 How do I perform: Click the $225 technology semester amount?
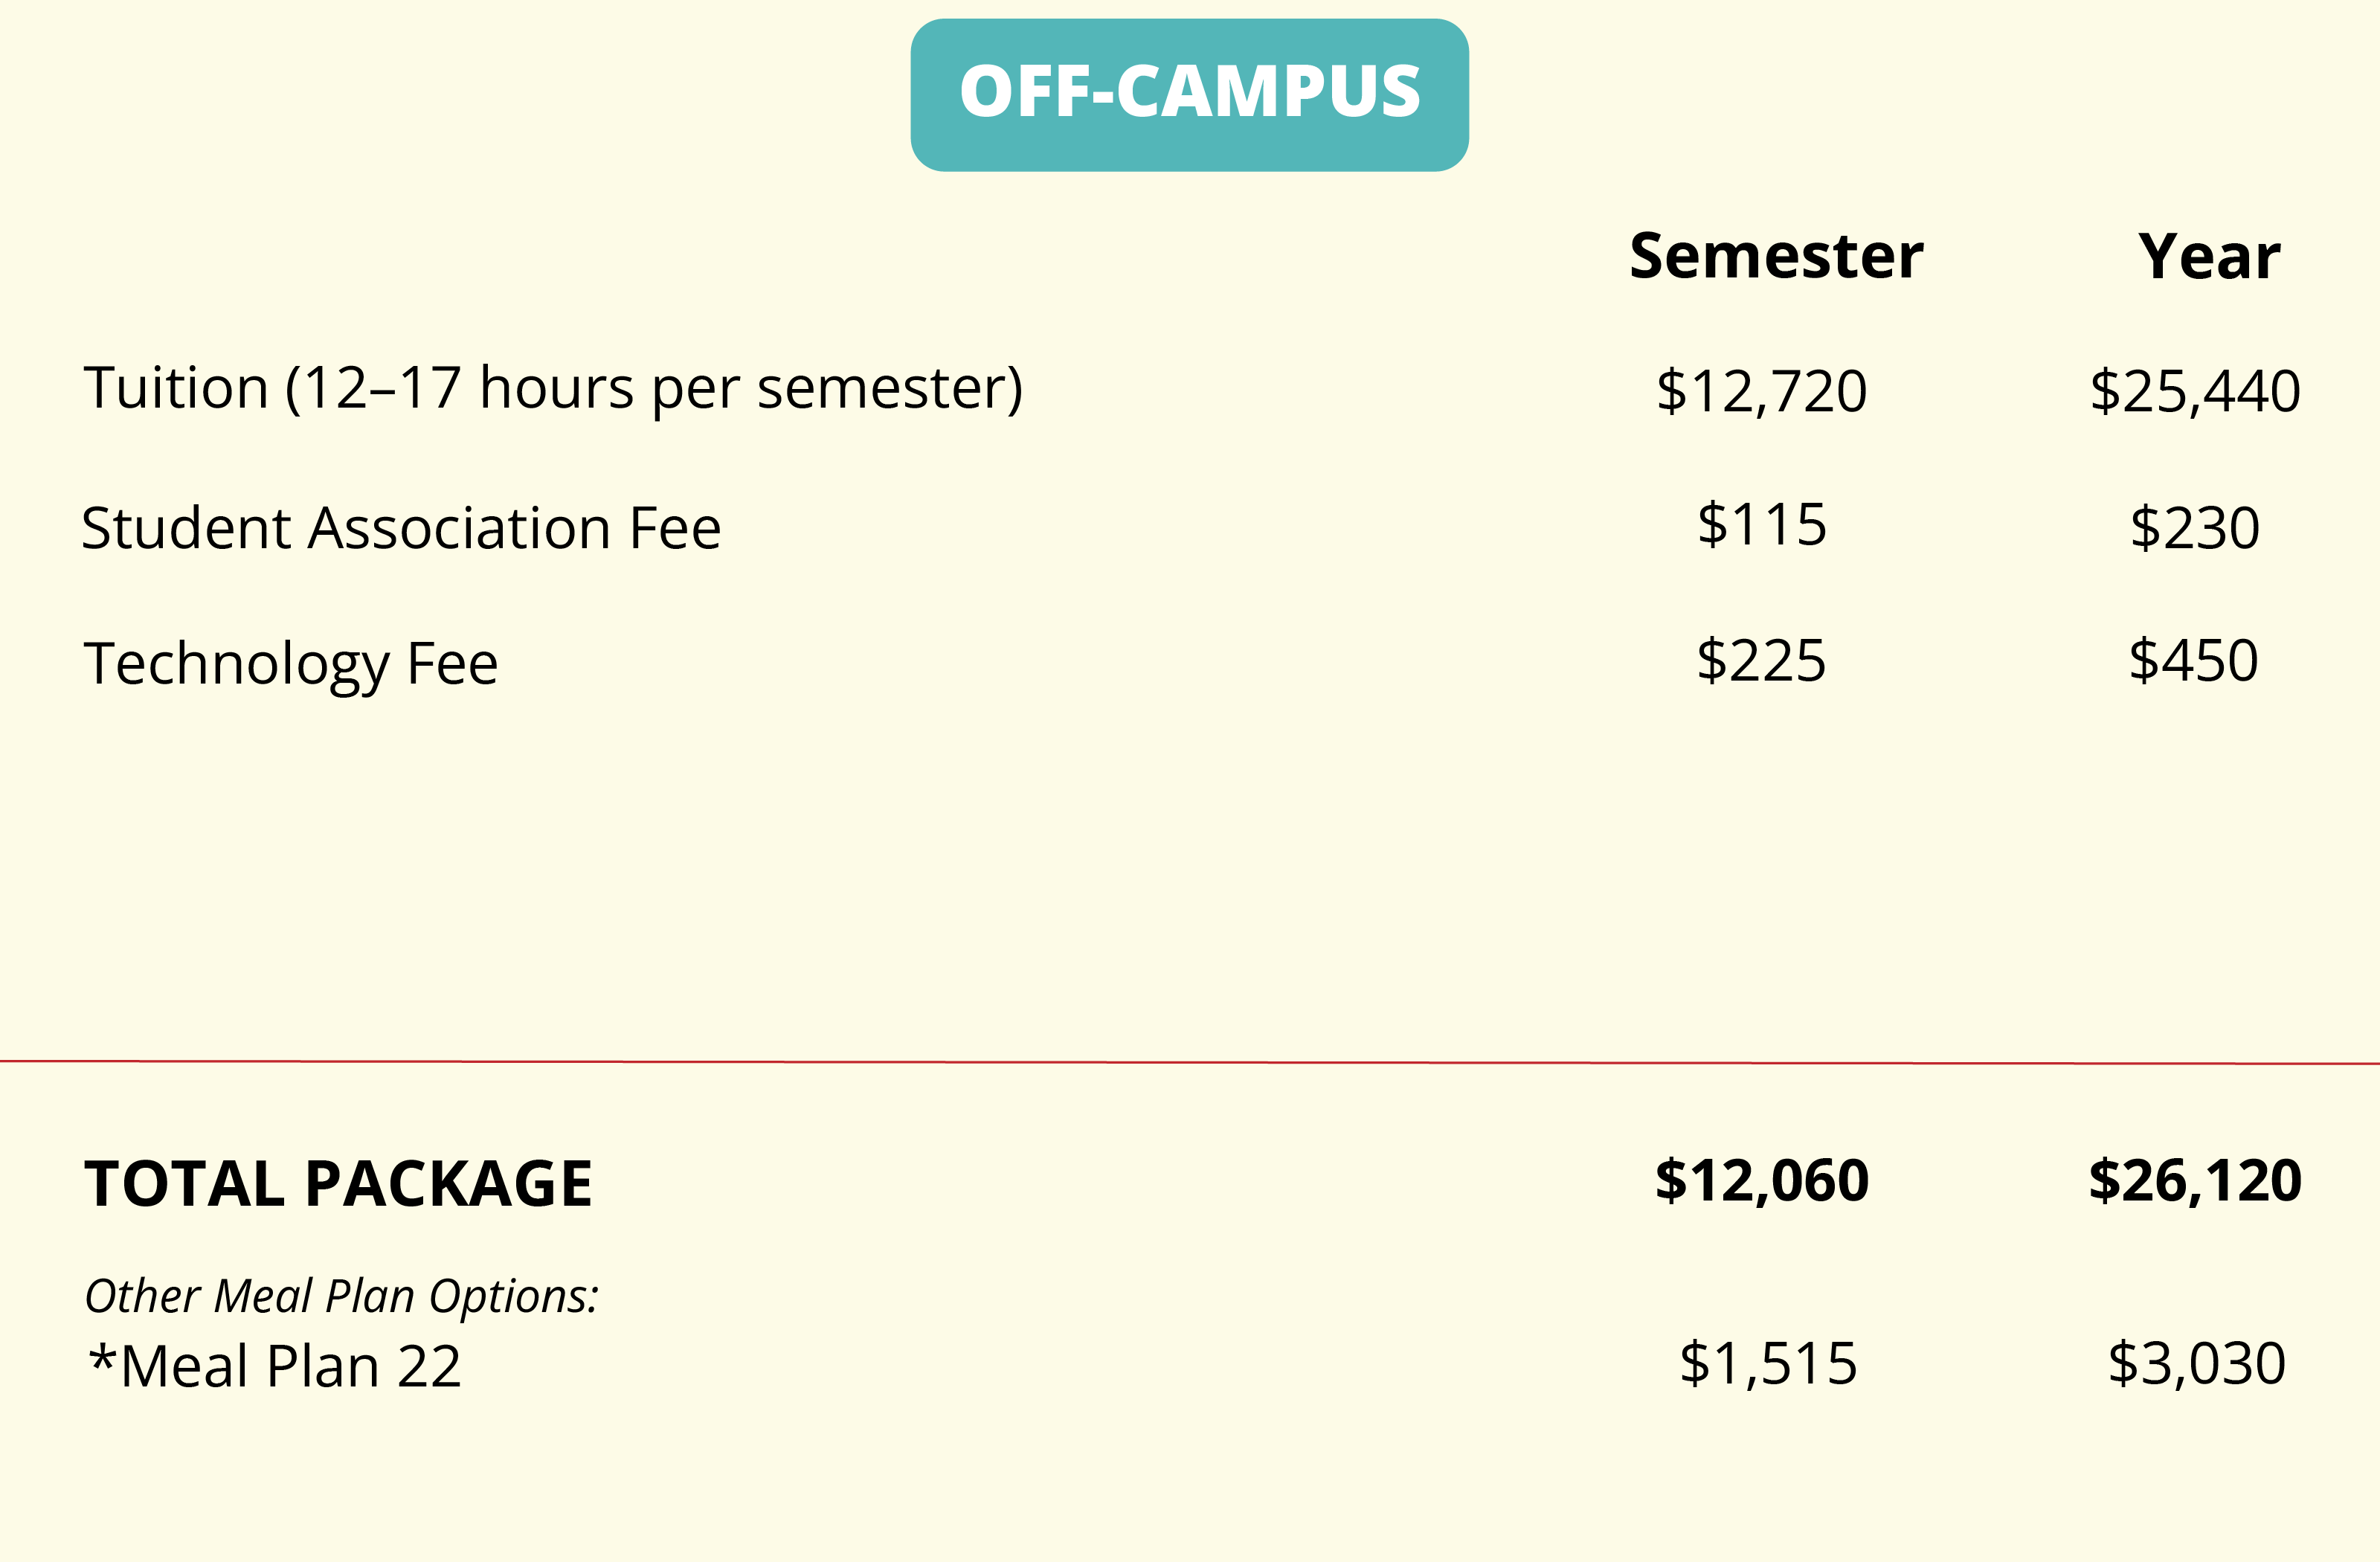[1761, 661]
